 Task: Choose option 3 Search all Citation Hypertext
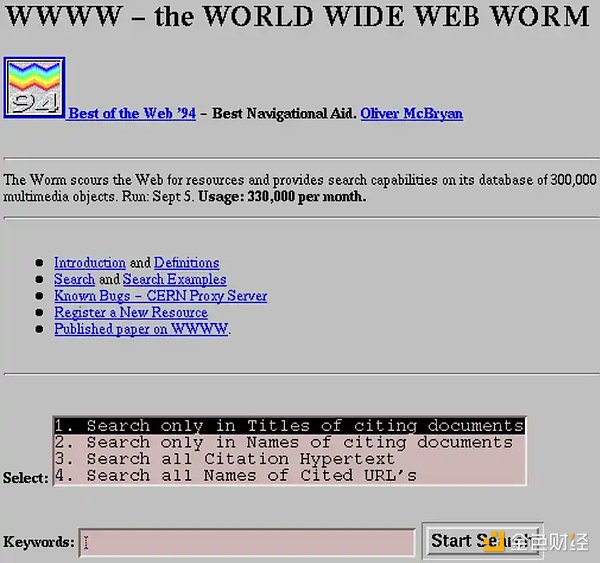point(289,459)
